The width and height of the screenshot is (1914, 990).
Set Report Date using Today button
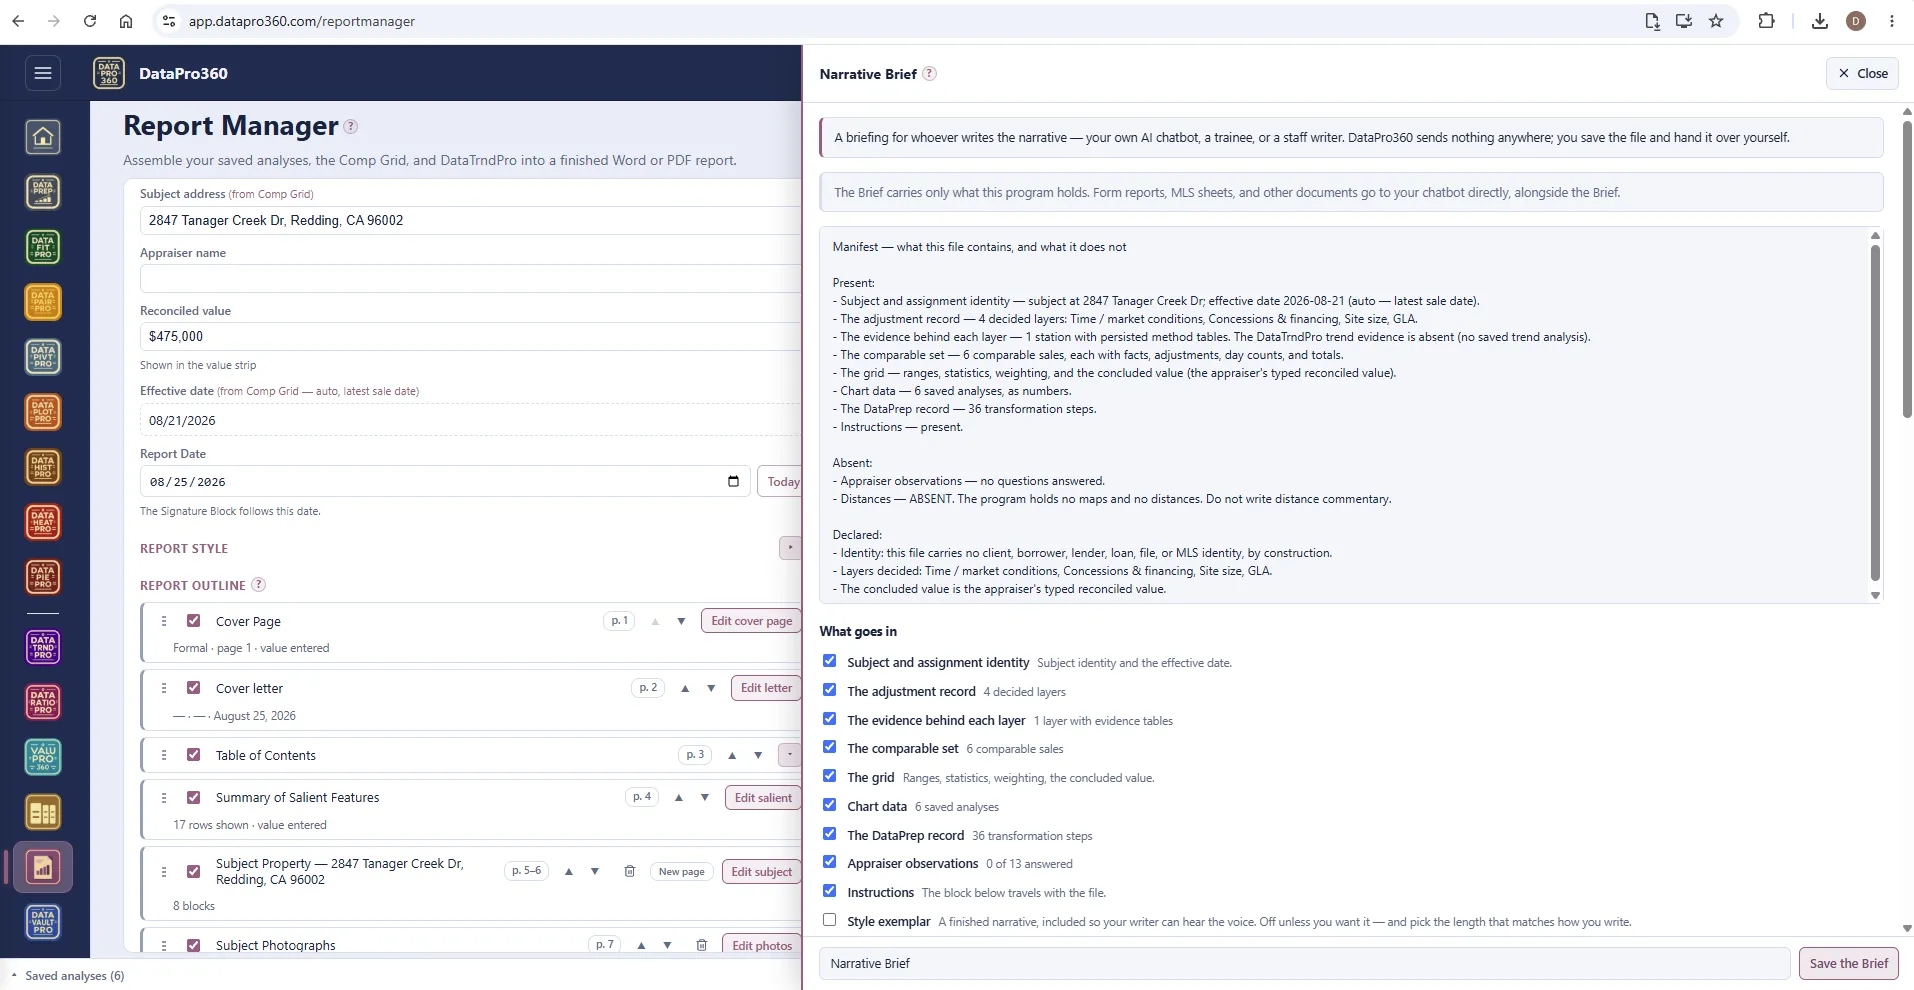pos(780,481)
